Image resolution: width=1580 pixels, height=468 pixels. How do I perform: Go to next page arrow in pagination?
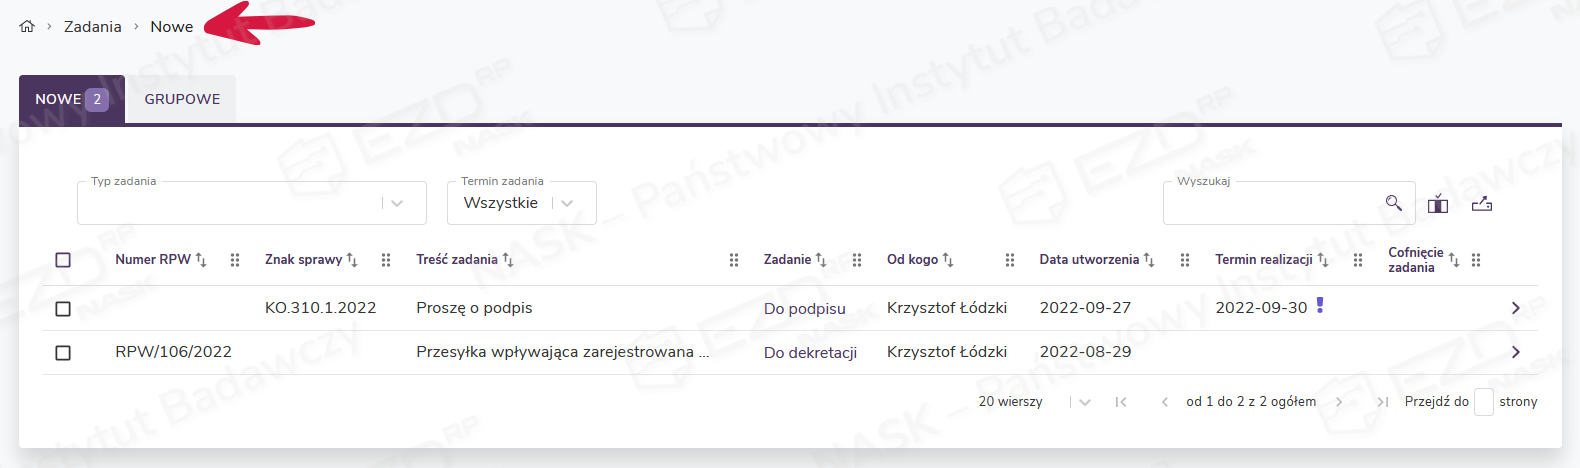pos(1339,402)
